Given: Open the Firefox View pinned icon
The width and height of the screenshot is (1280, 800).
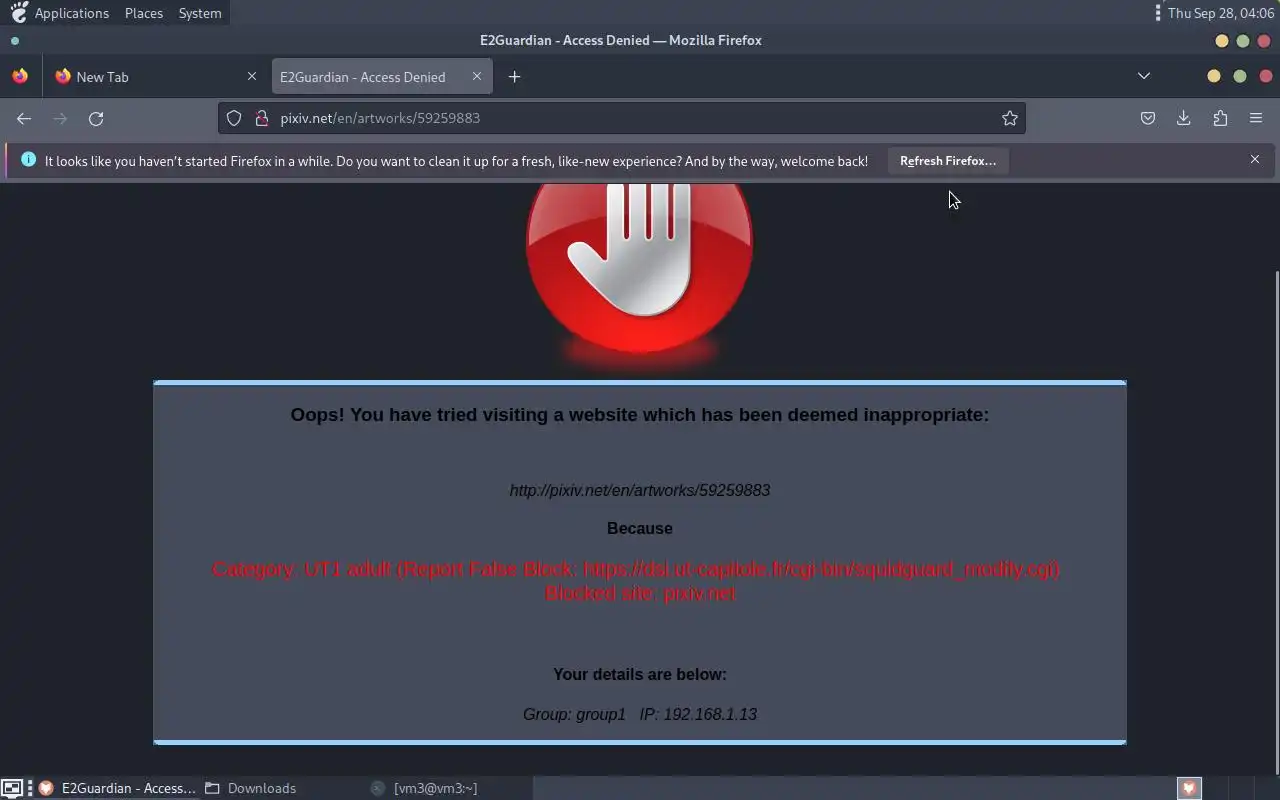Looking at the screenshot, I should [x=20, y=77].
